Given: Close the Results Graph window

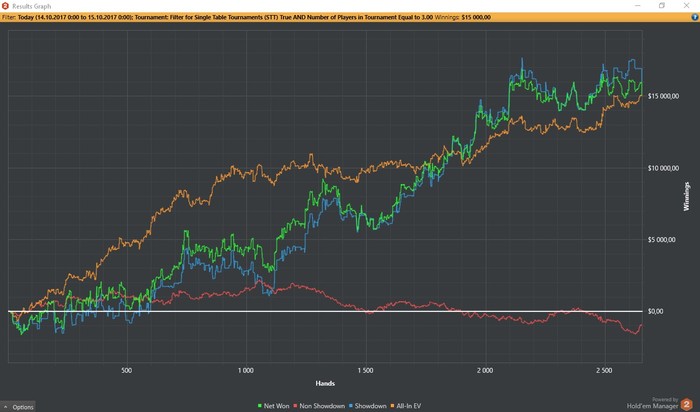Looking at the screenshot, I should pos(686,6).
